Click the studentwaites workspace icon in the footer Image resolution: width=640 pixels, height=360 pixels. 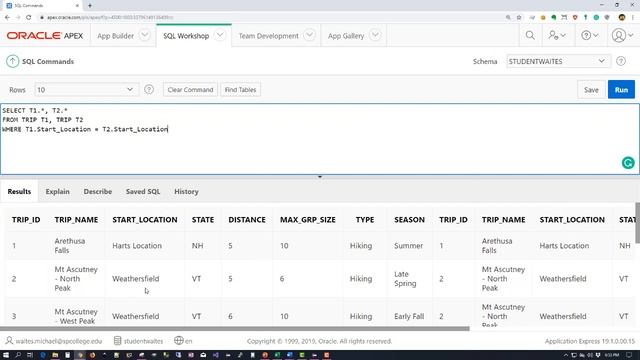click(x=118, y=340)
